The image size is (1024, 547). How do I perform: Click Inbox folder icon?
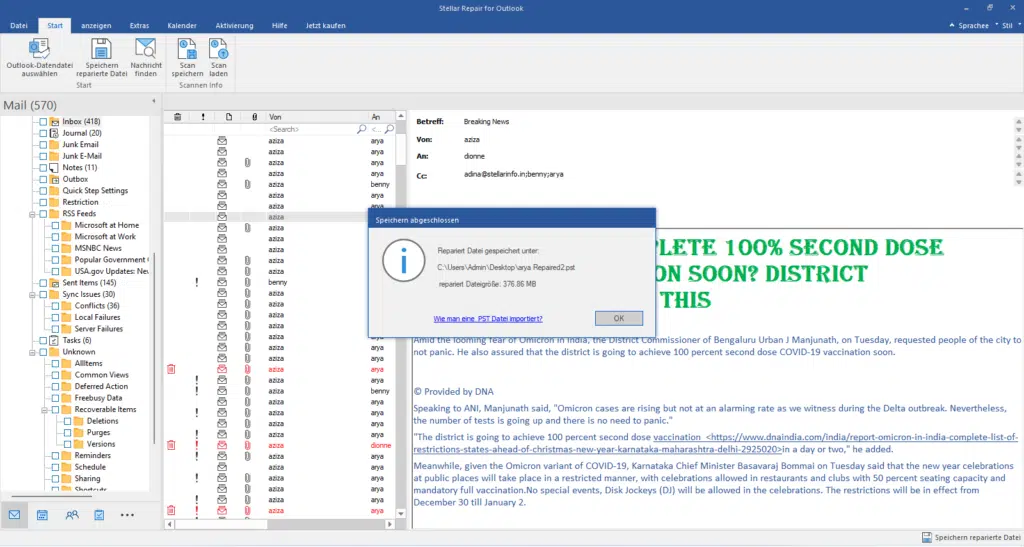[x=54, y=121]
